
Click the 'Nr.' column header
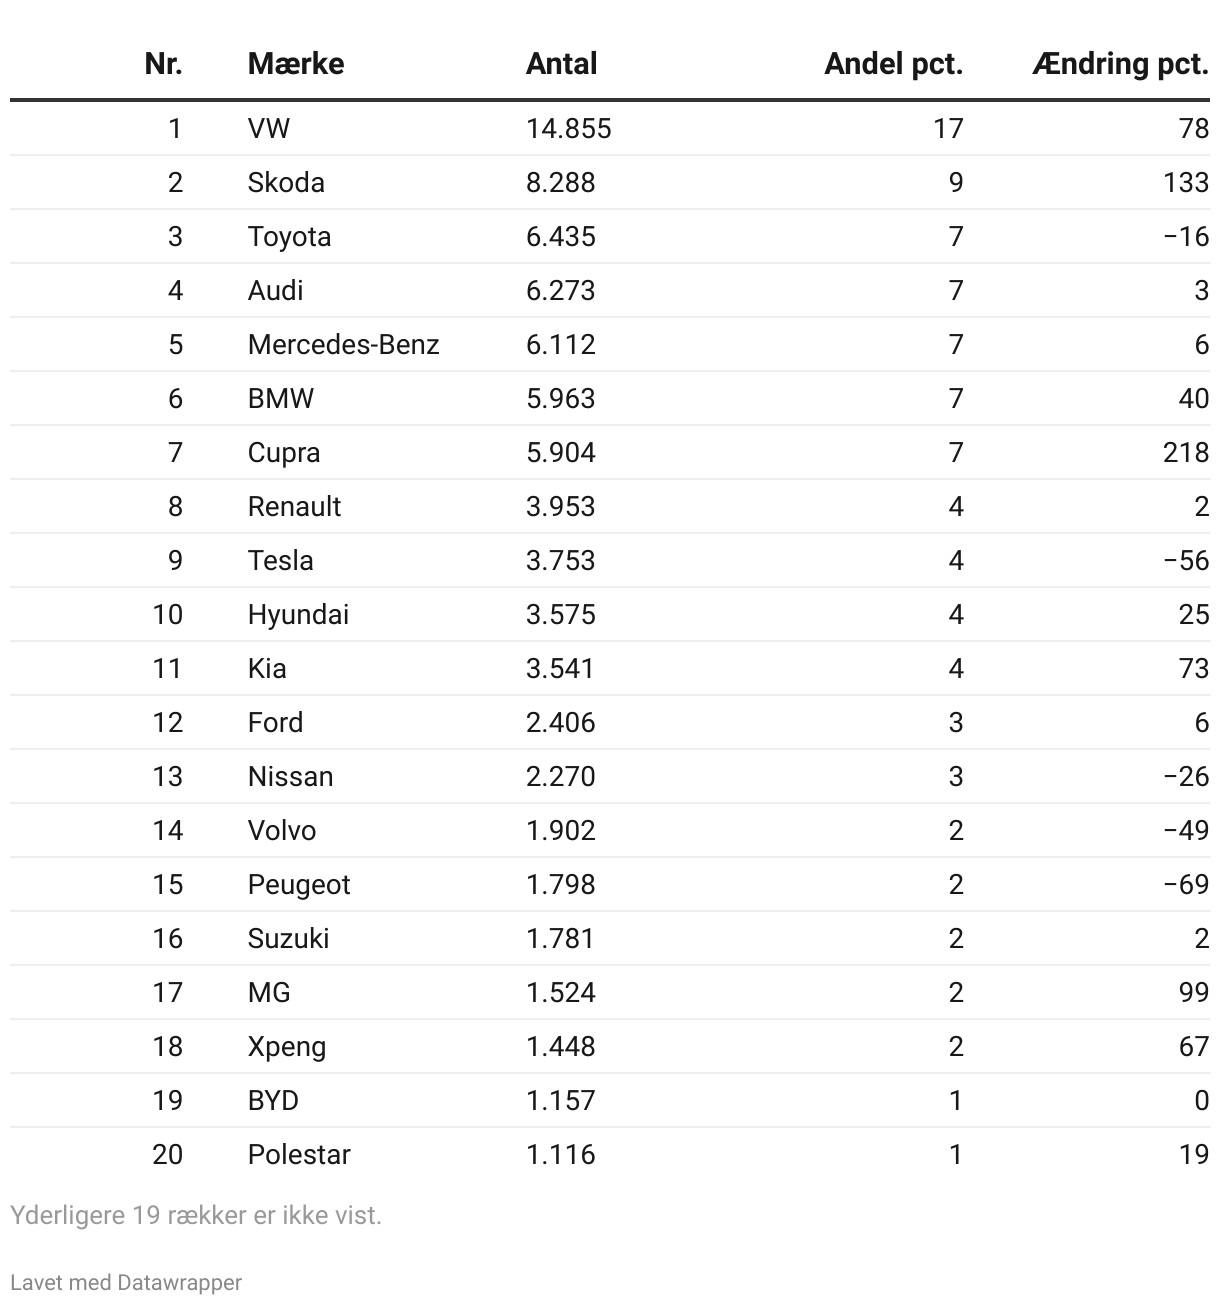(163, 64)
